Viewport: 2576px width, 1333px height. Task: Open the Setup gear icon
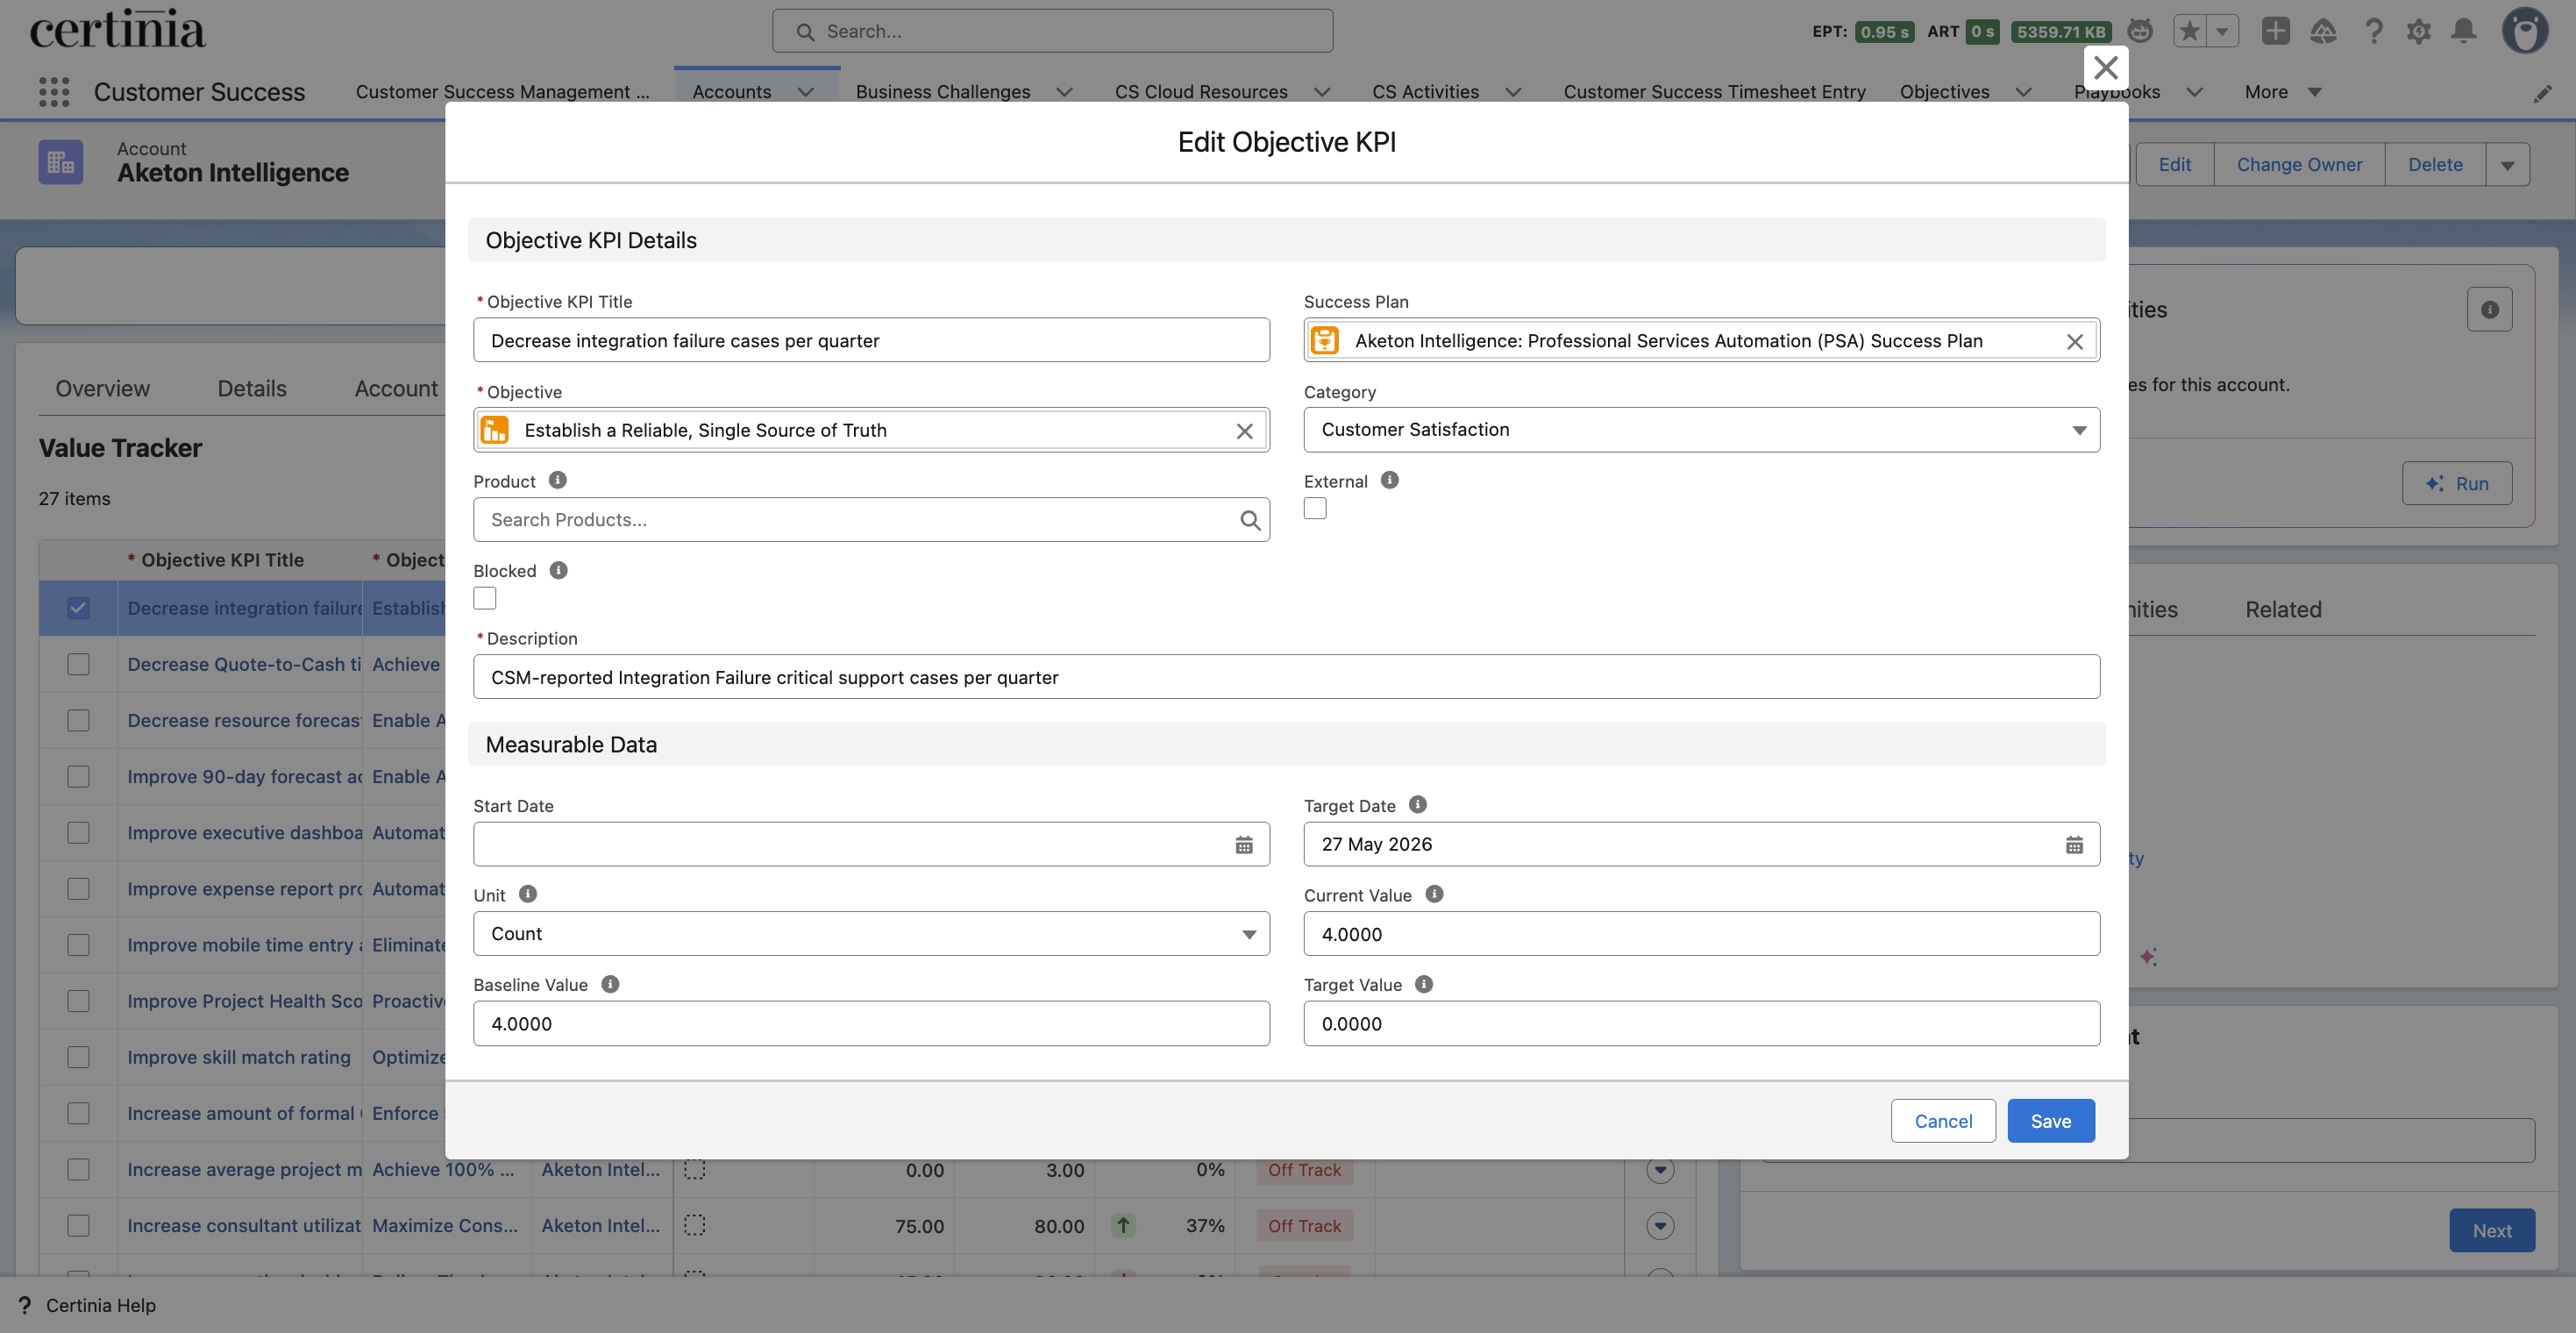tap(2418, 31)
